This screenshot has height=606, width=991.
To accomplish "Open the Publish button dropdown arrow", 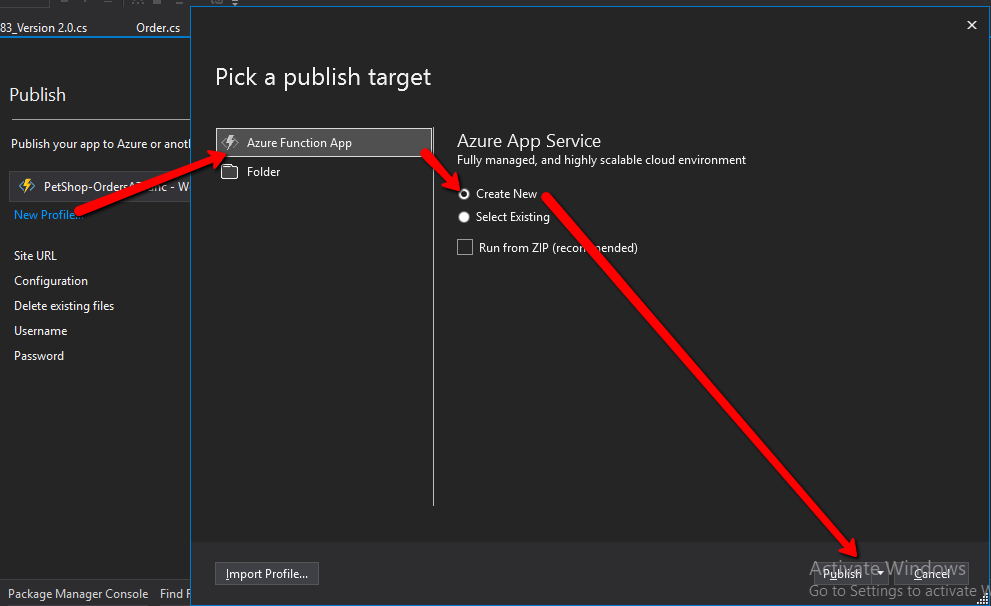I will tap(880, 574).
